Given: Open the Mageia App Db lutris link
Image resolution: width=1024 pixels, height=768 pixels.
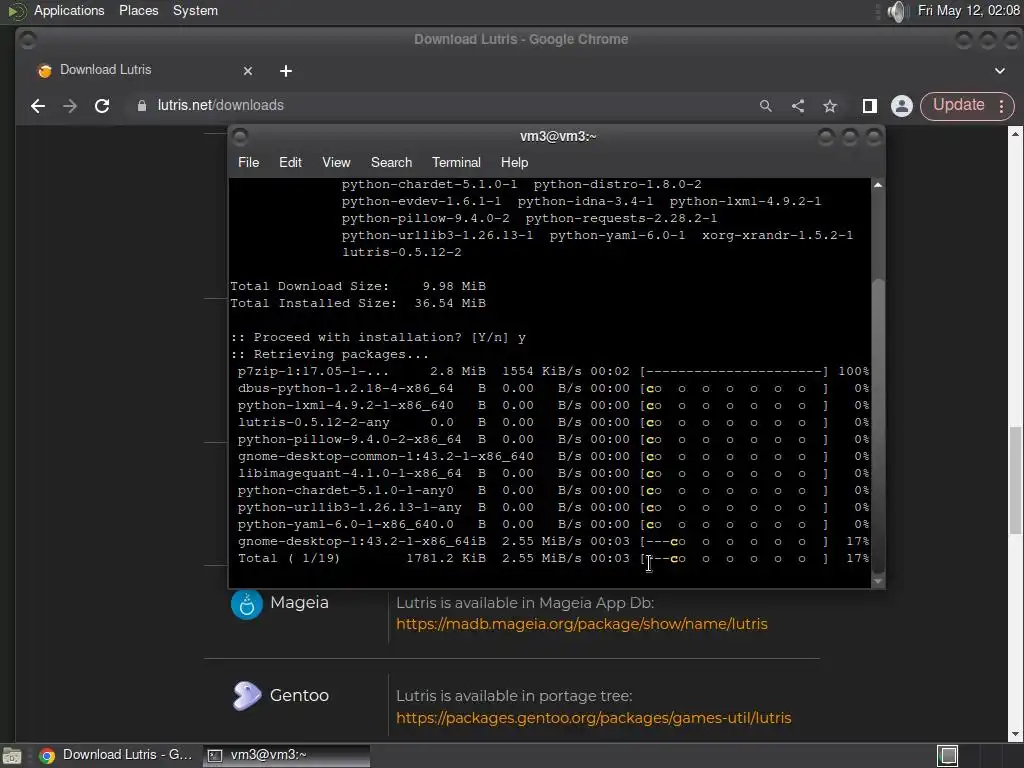Looking at the screenshot, I should tap(581, 624).
